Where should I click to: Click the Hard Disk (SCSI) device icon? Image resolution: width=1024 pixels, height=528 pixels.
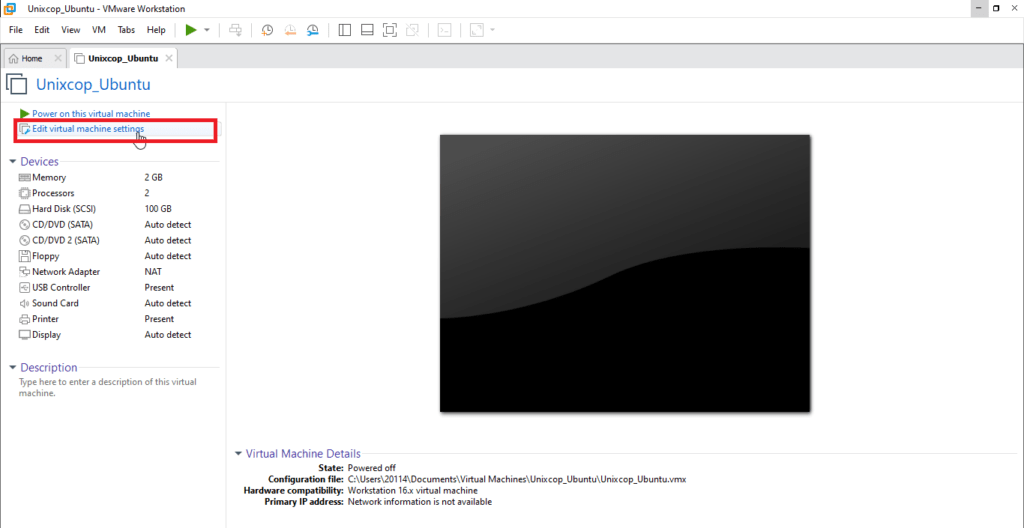click(25, 209)
